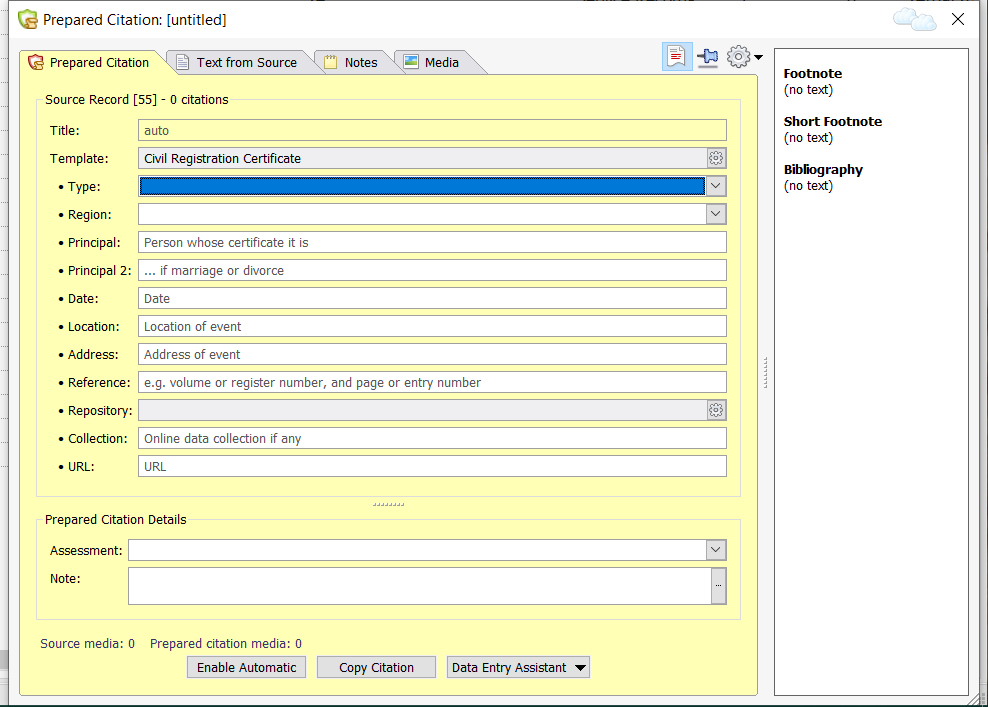The width and height of the screenshot is (988, 707).
Task: Click the Prepared Citation Details group label
Action: click(x=115, y=519)
